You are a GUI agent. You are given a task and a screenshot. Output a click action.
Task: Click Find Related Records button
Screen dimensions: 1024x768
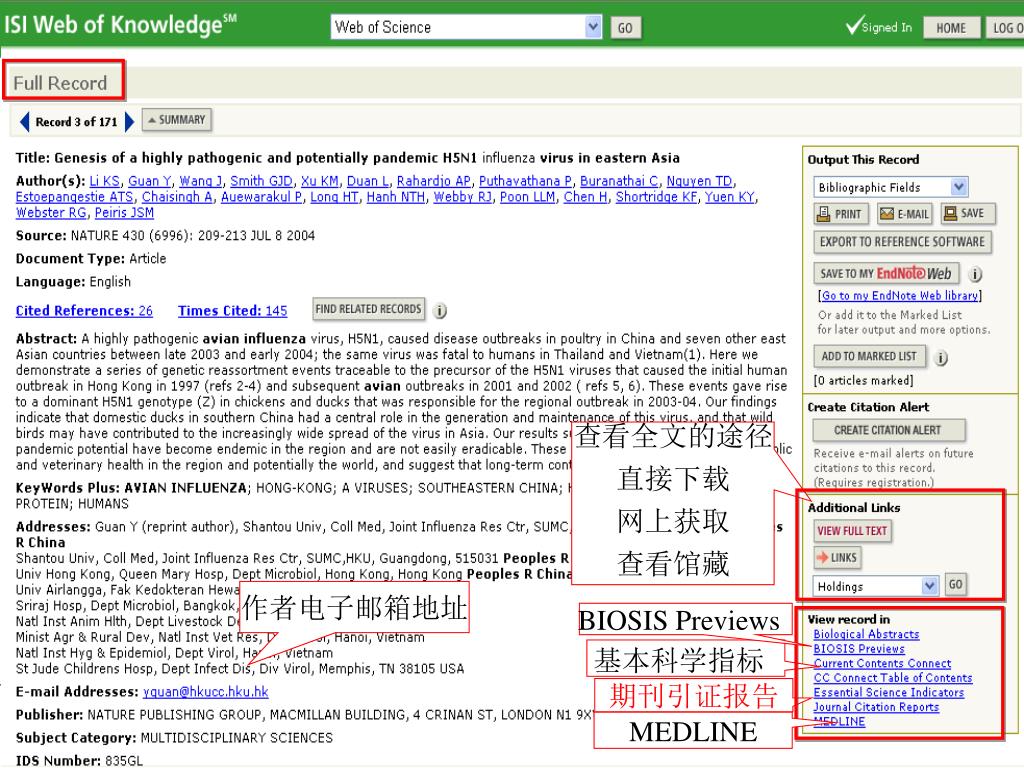point(368,309)
